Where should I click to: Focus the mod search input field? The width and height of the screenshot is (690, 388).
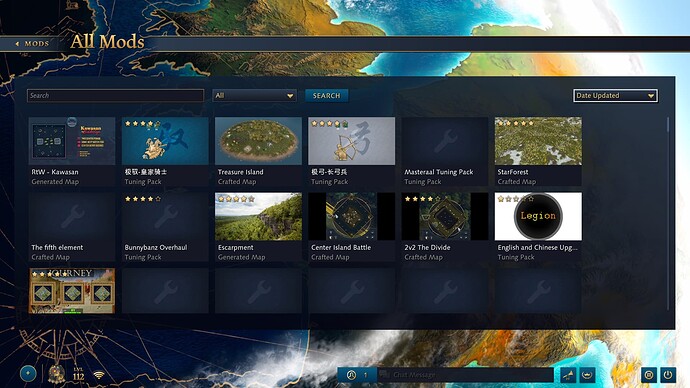coord(115,95)
